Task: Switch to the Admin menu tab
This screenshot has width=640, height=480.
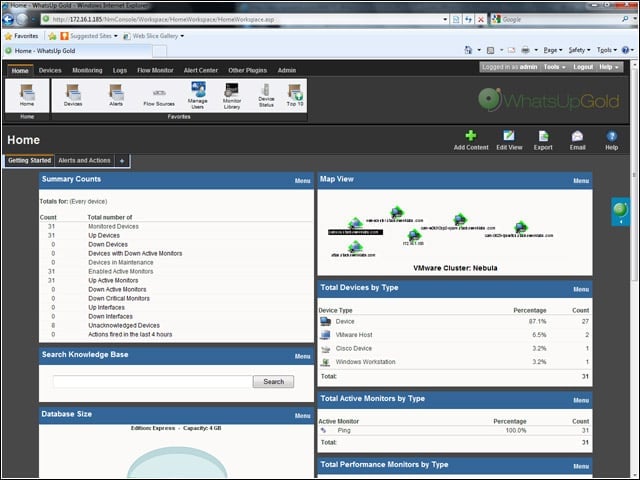Action: point(287,70)
